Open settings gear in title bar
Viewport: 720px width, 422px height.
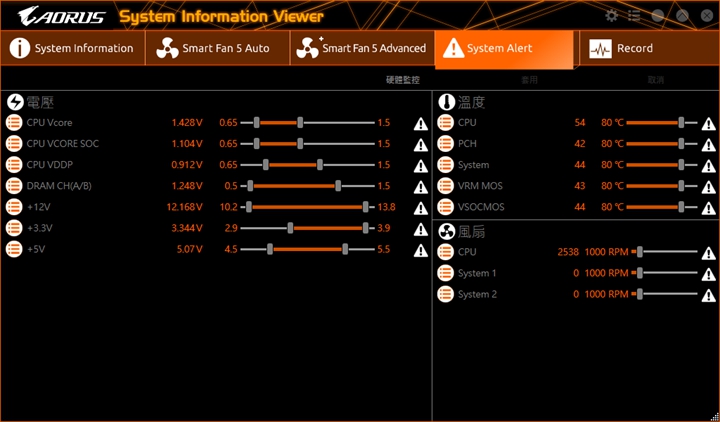[x=611, y=16]
